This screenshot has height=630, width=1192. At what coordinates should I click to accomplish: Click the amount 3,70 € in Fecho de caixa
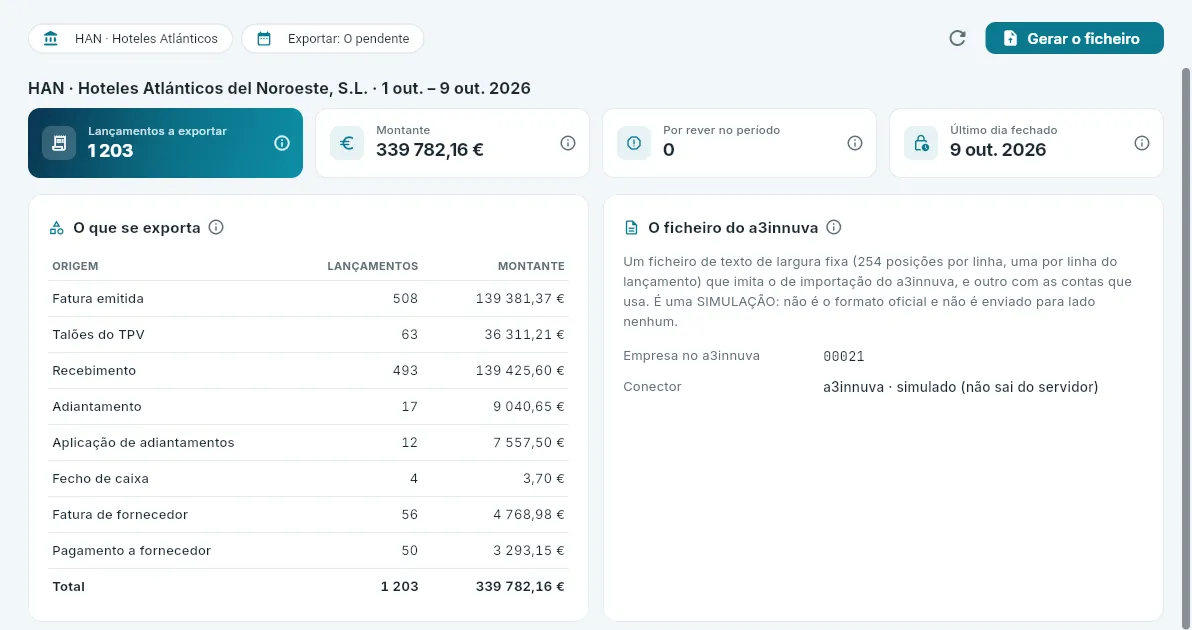pos(544,479)
